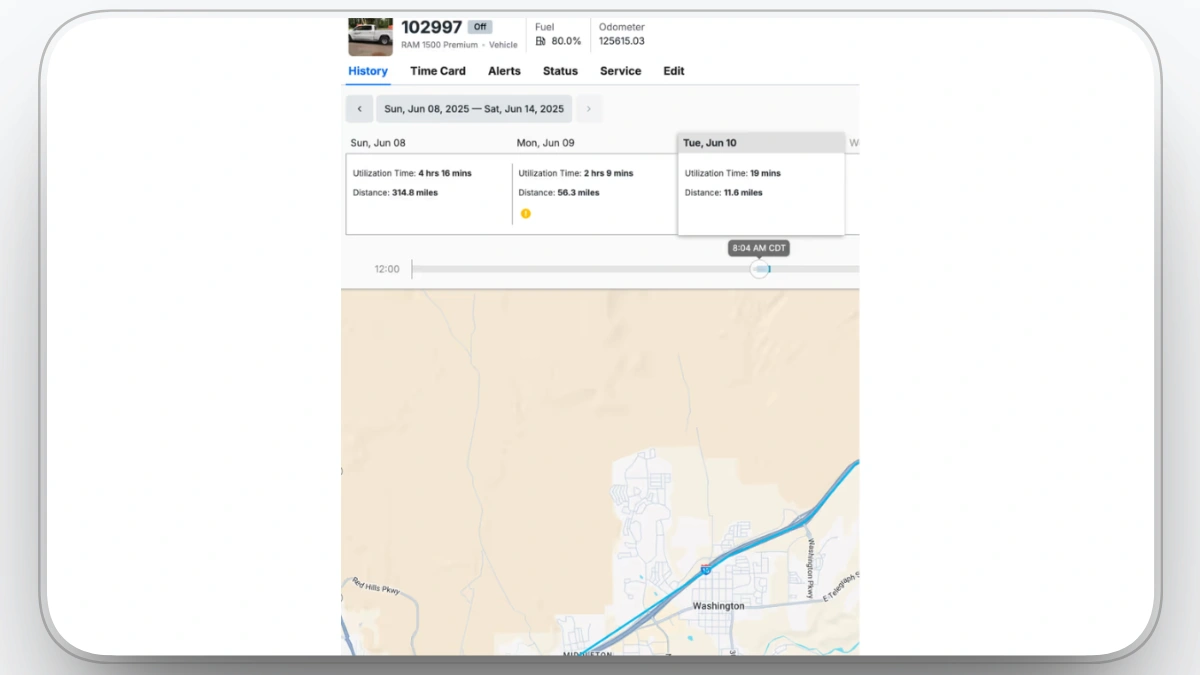Image resolution: width=1200 pixels, height=675 pixels.
Task: Open the Alerts tab
Action: [504, 71]
